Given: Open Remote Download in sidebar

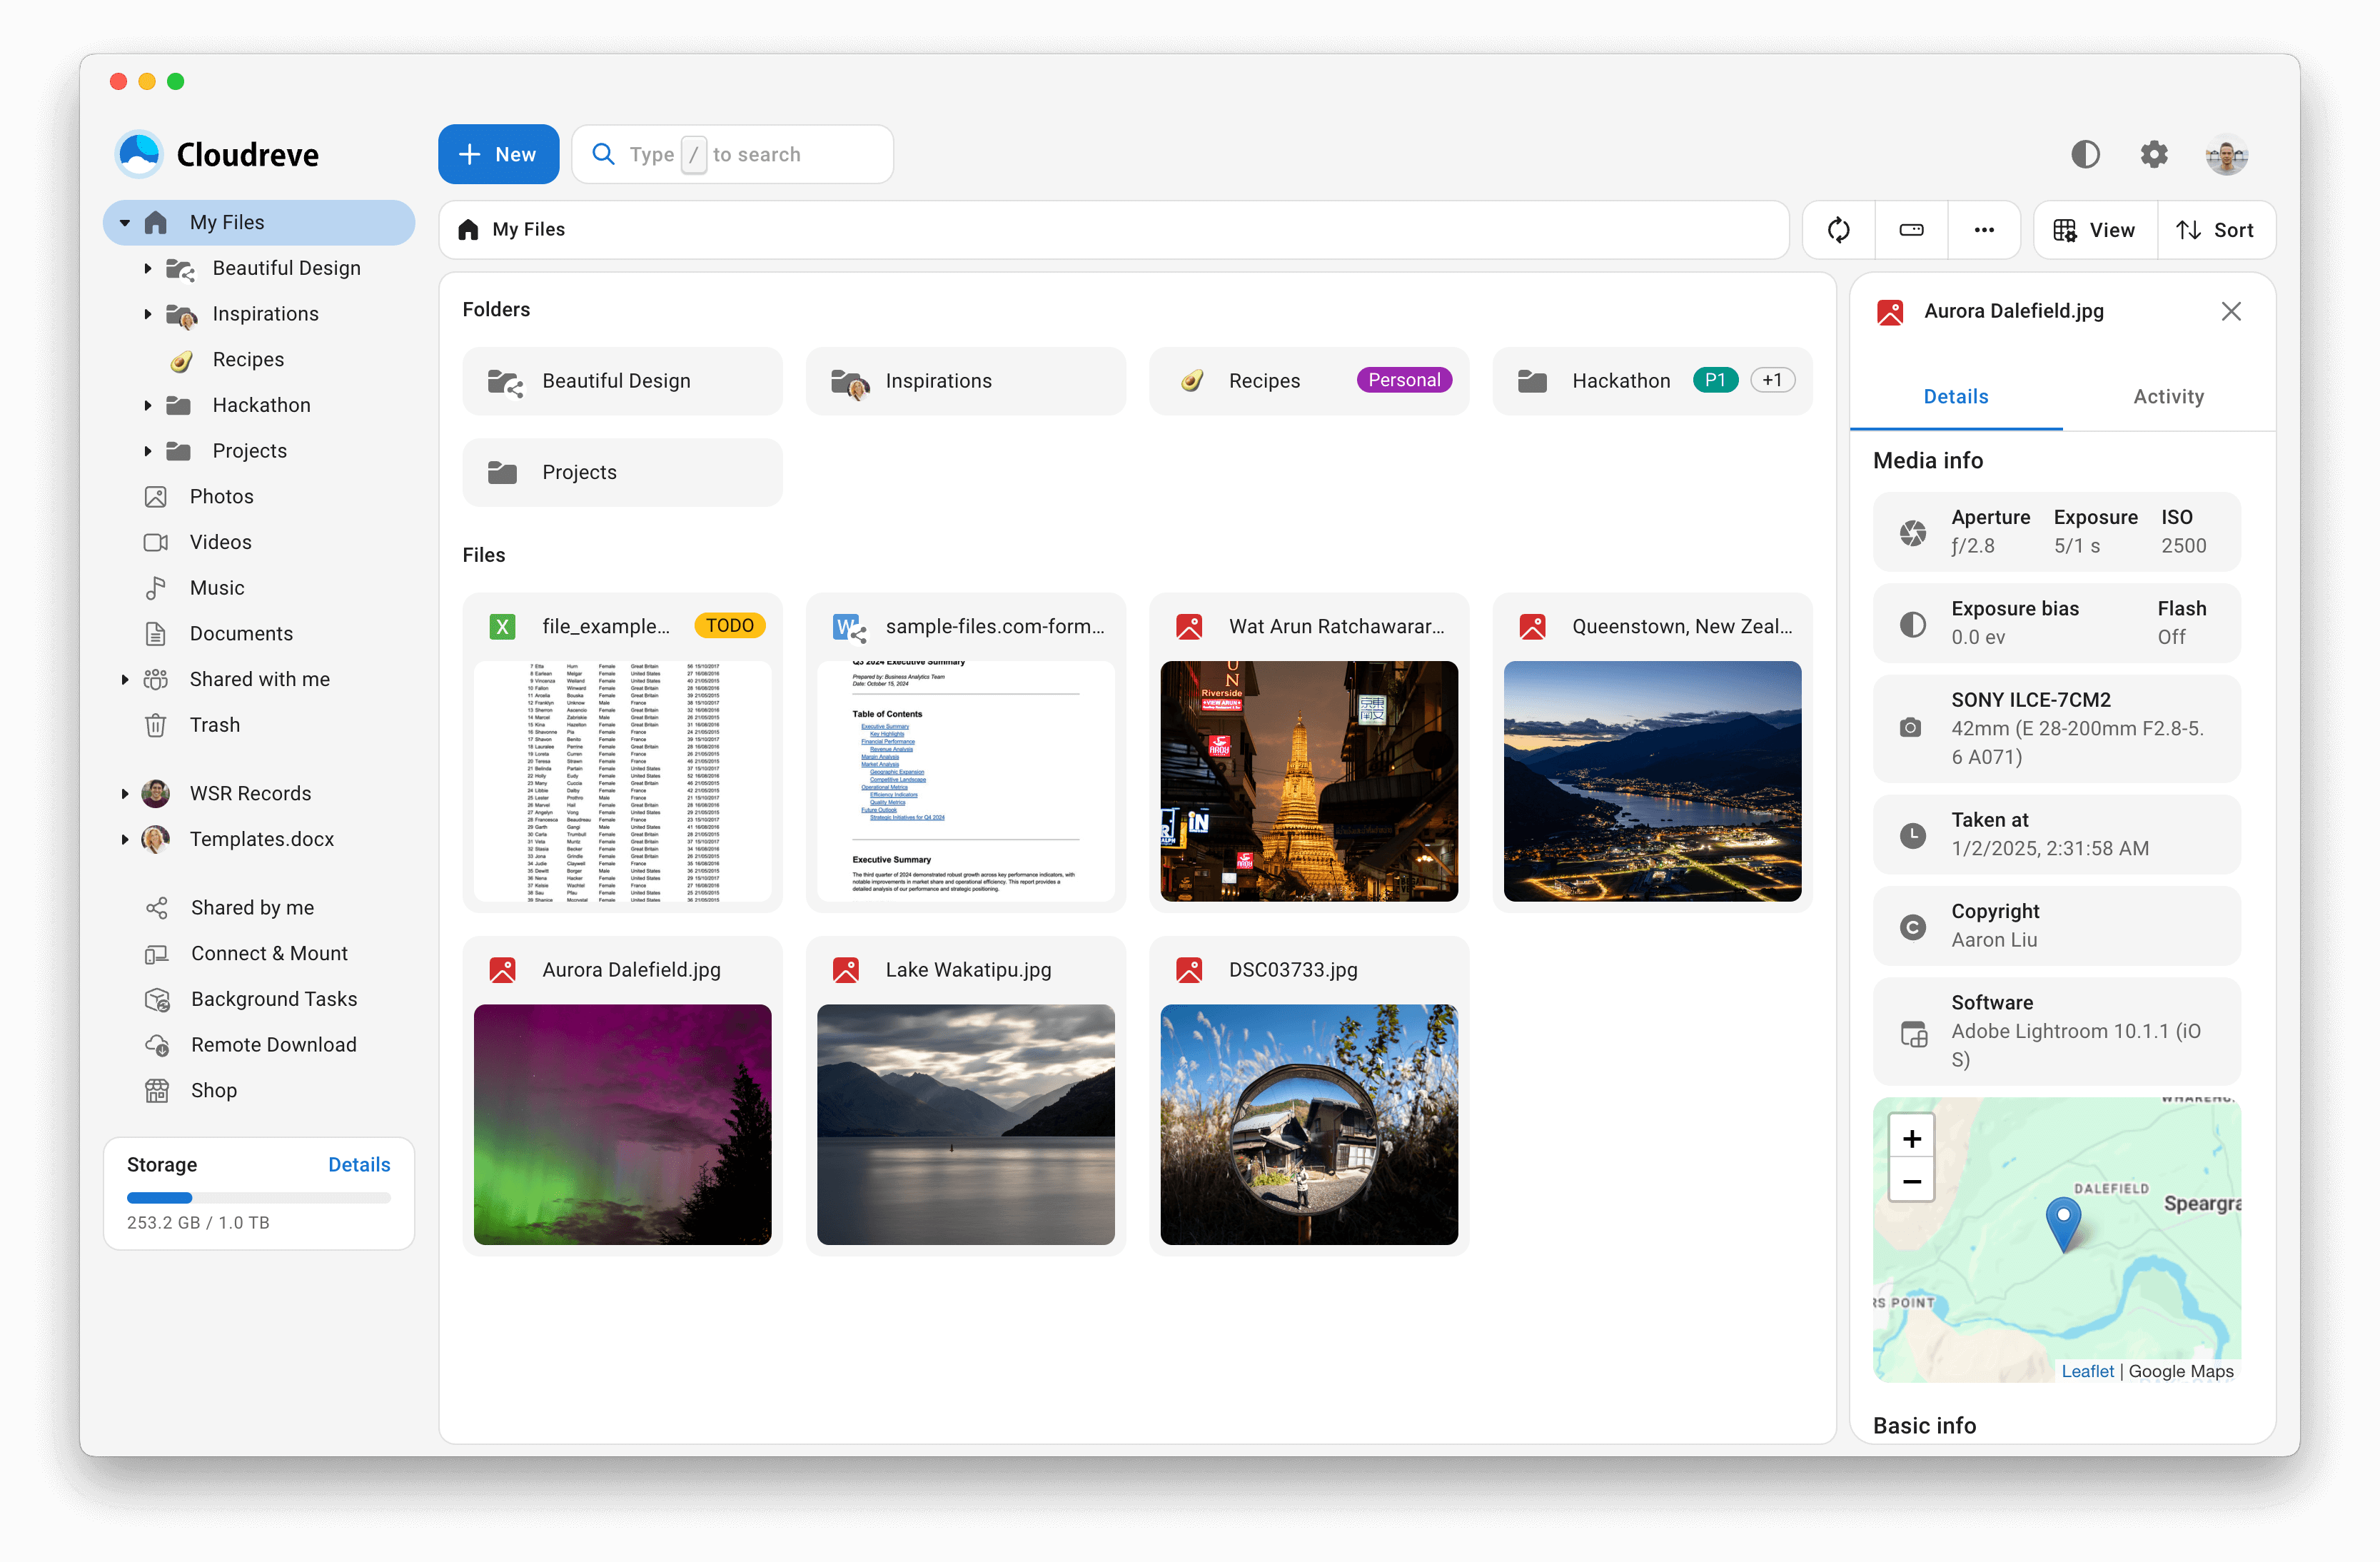Looking at the screenshot, I should pyautogui.click(x=272, y=1044).
